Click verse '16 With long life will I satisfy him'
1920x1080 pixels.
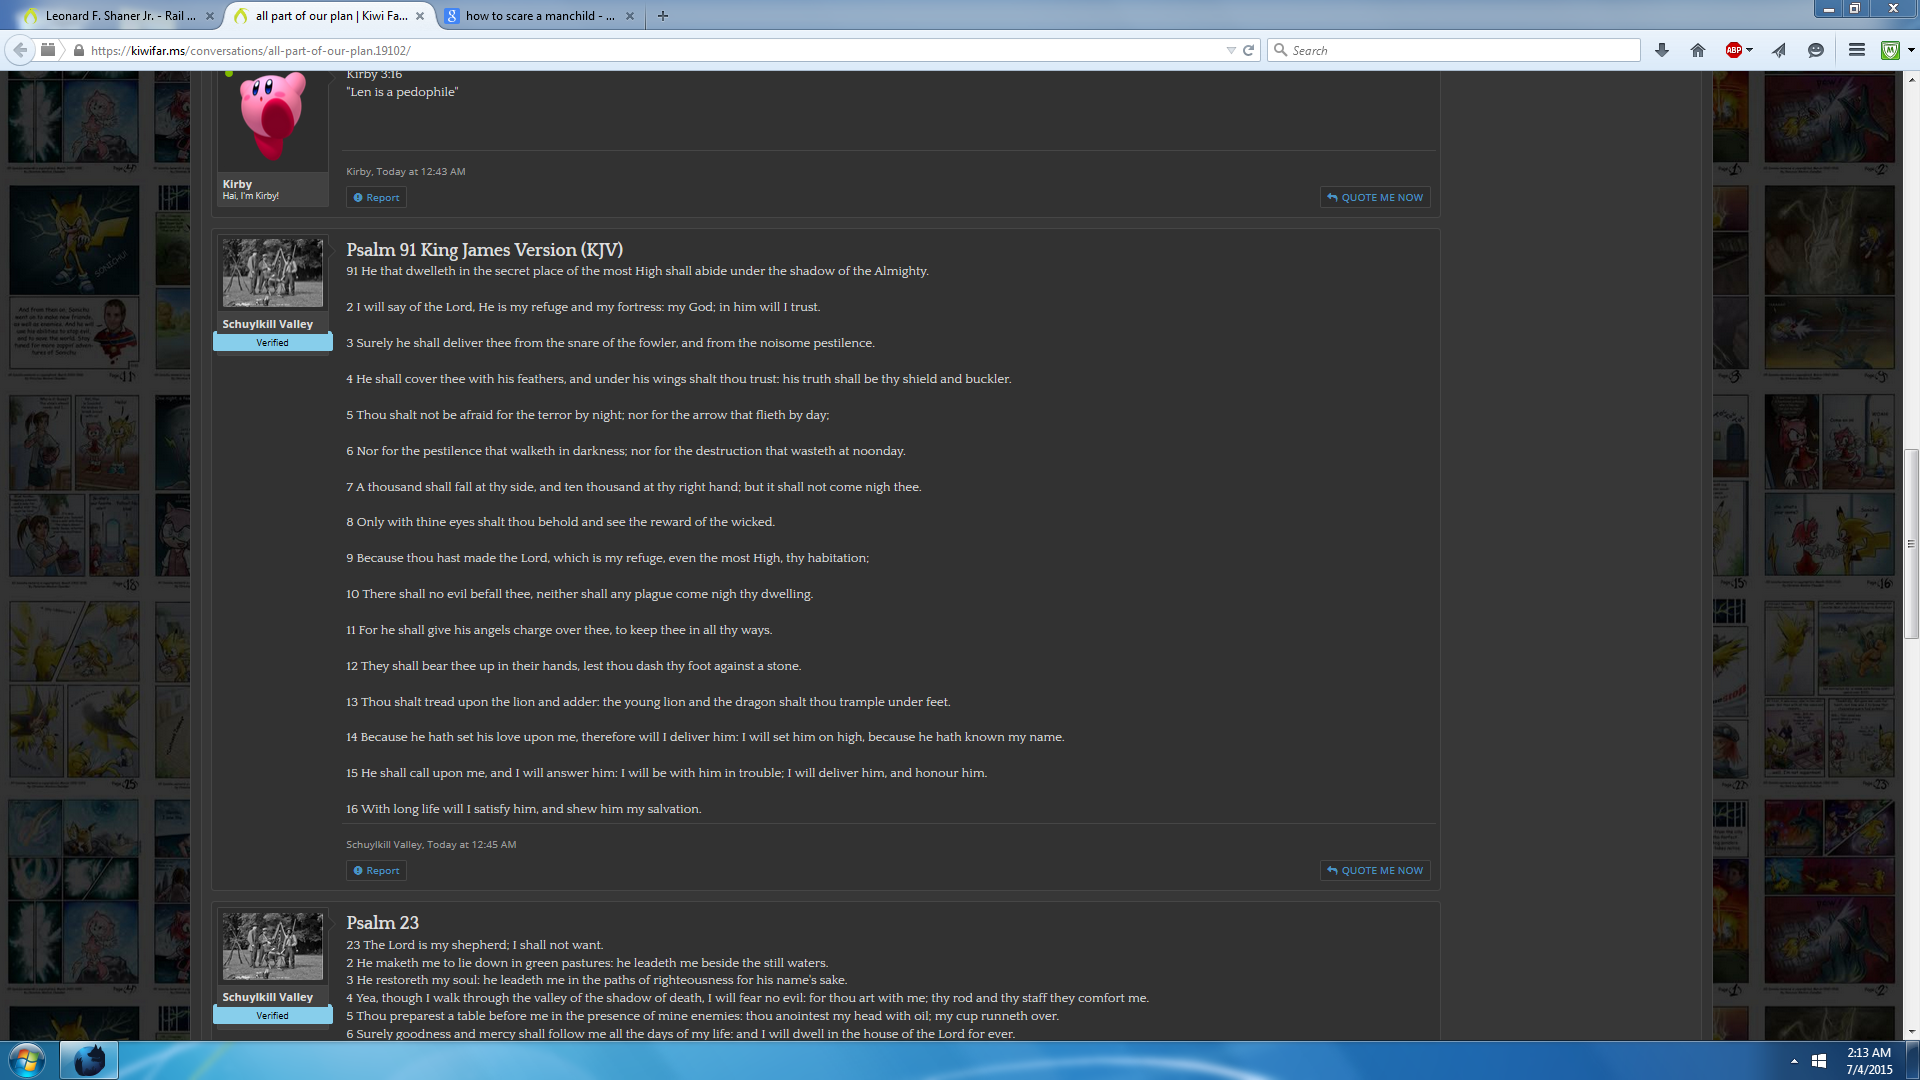(x=523, y=809)
